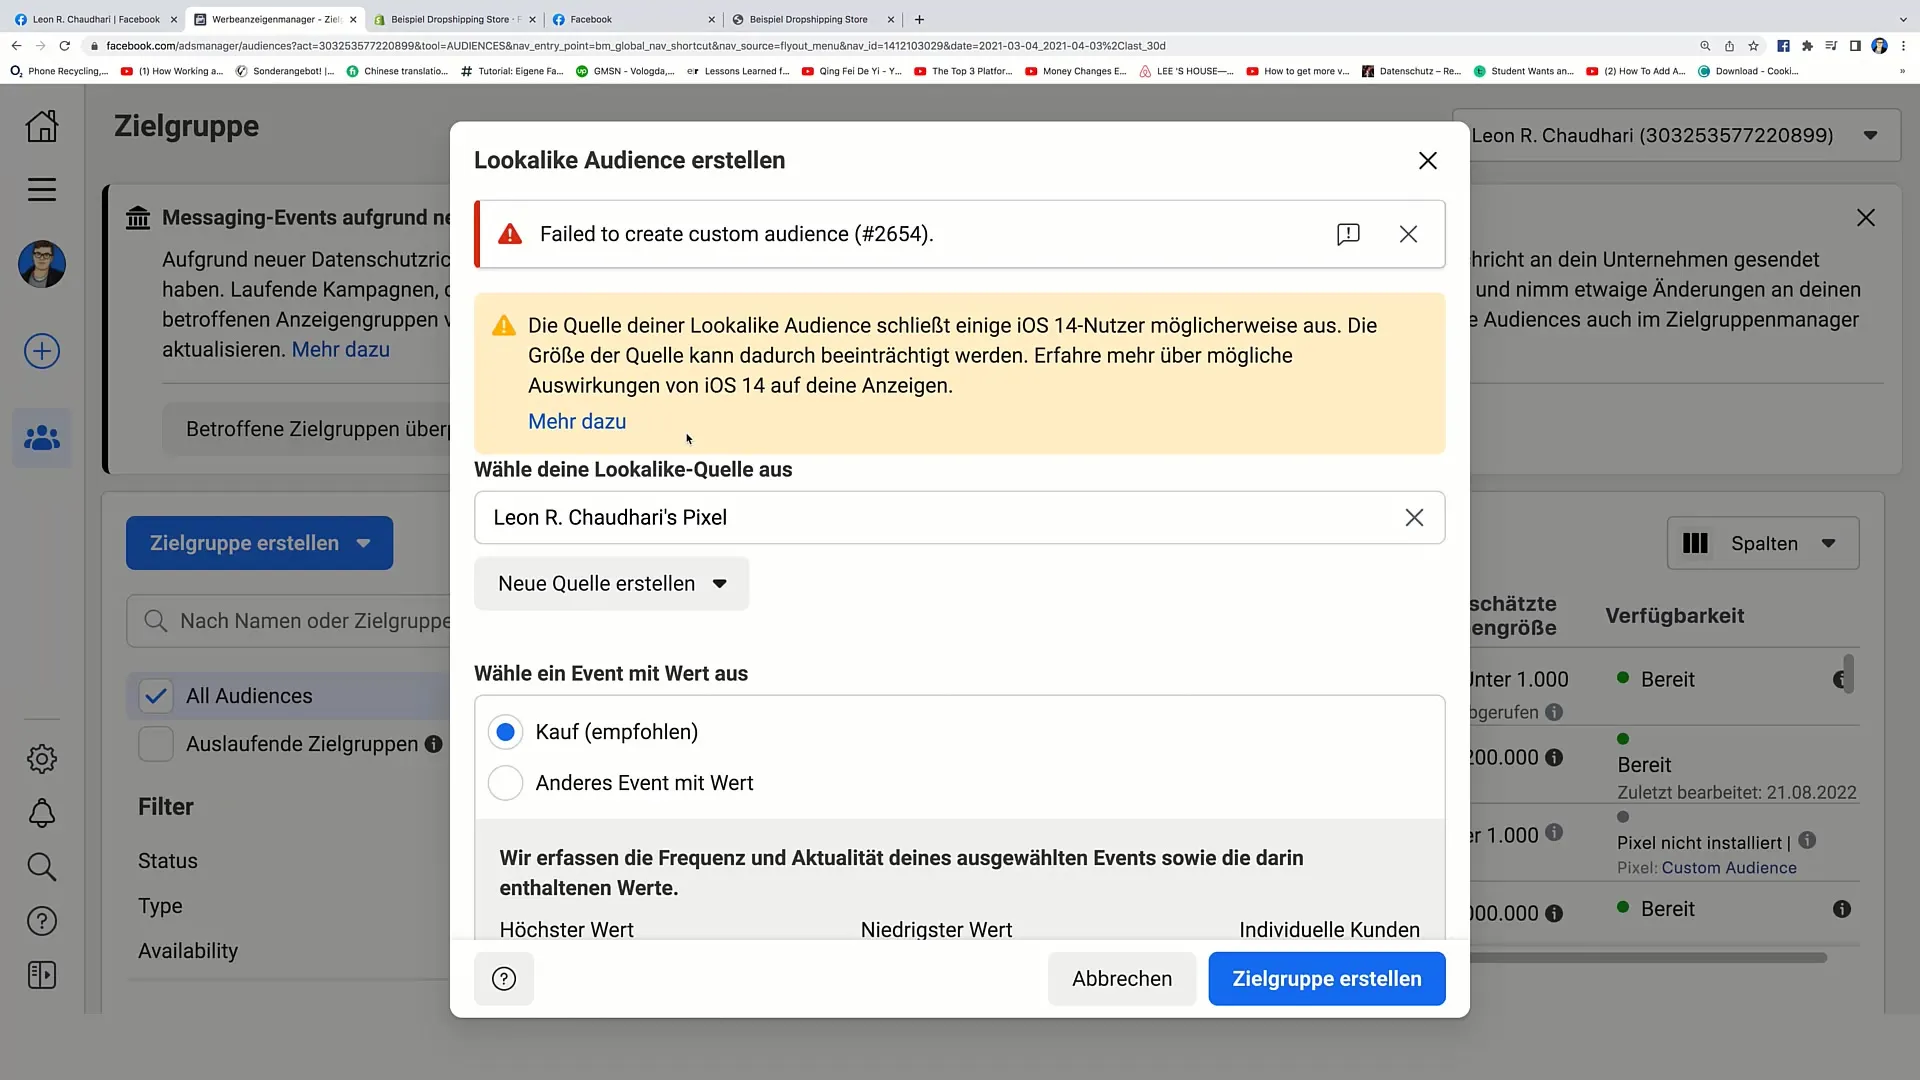Viewport: 1920px width, 1080px height.
Task: Click info icon next to Auslaufende Zielgruppen
Action: (x=433, y=744)
